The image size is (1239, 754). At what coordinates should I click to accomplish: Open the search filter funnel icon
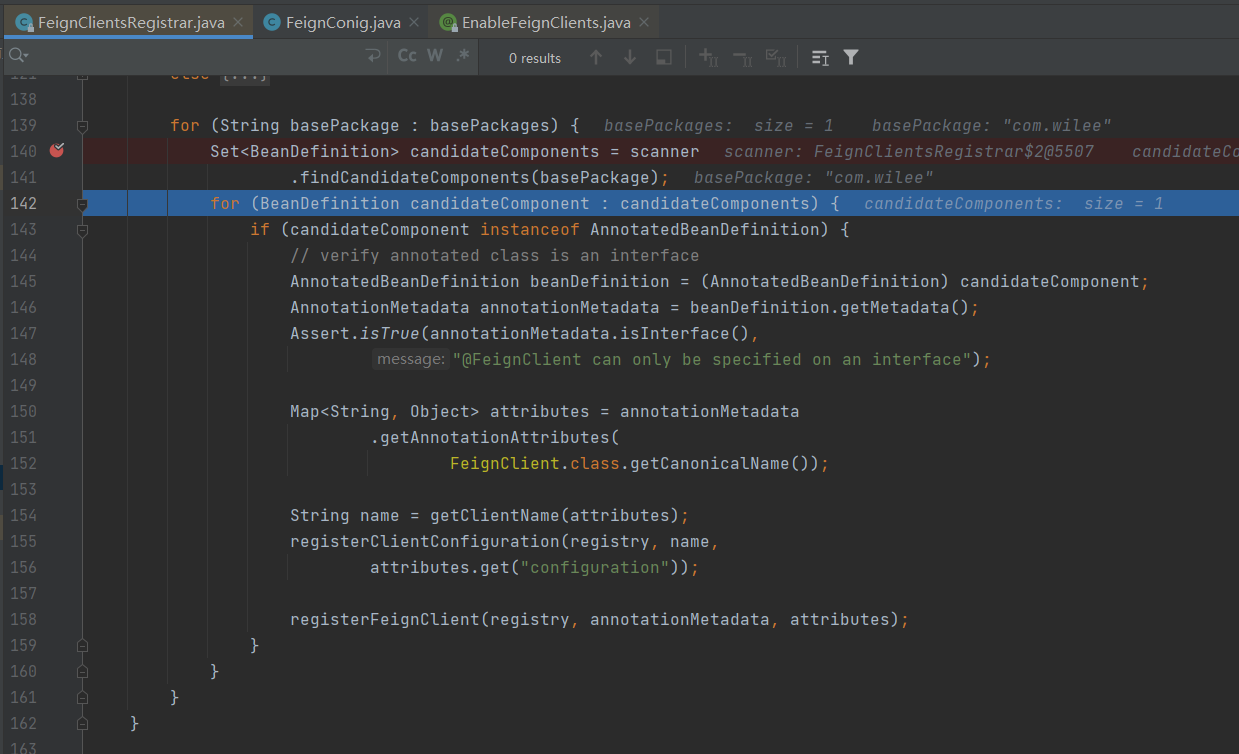pos(851,58)
